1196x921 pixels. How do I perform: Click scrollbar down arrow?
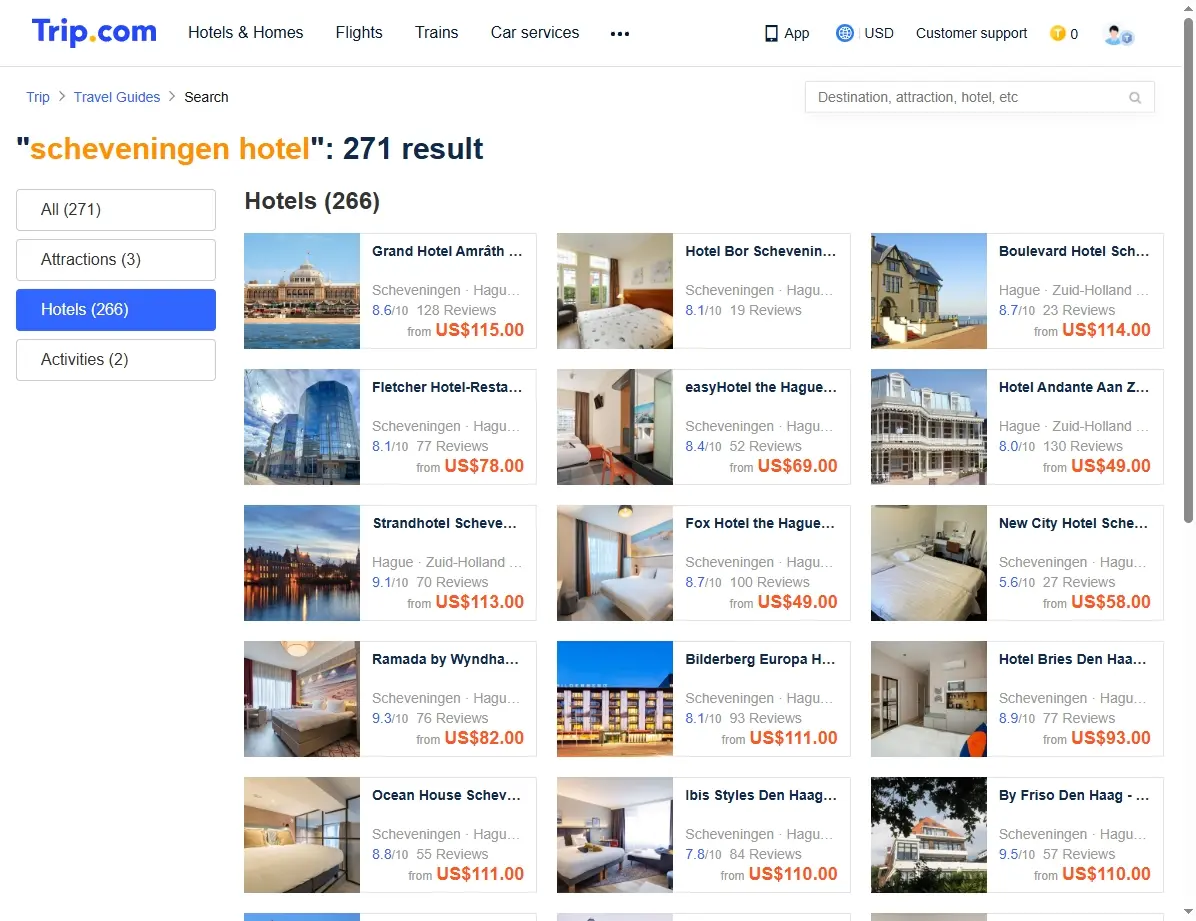click(1188, 912)
